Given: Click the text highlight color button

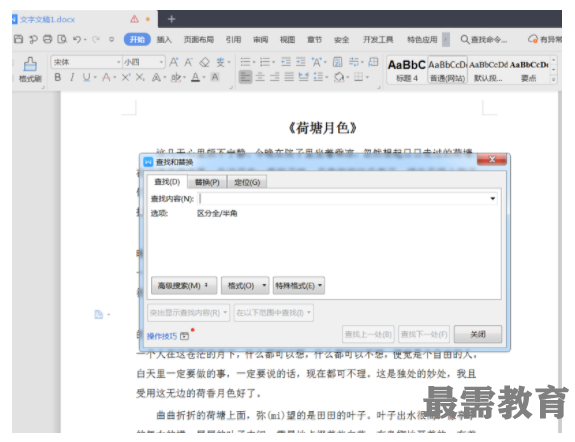Looking at the screenshot, I should pos(176,77).
